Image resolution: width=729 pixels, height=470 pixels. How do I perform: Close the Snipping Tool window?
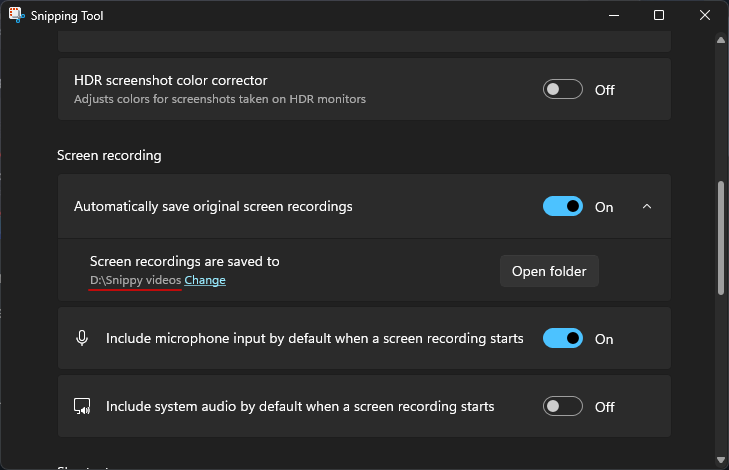coord(705,16)
